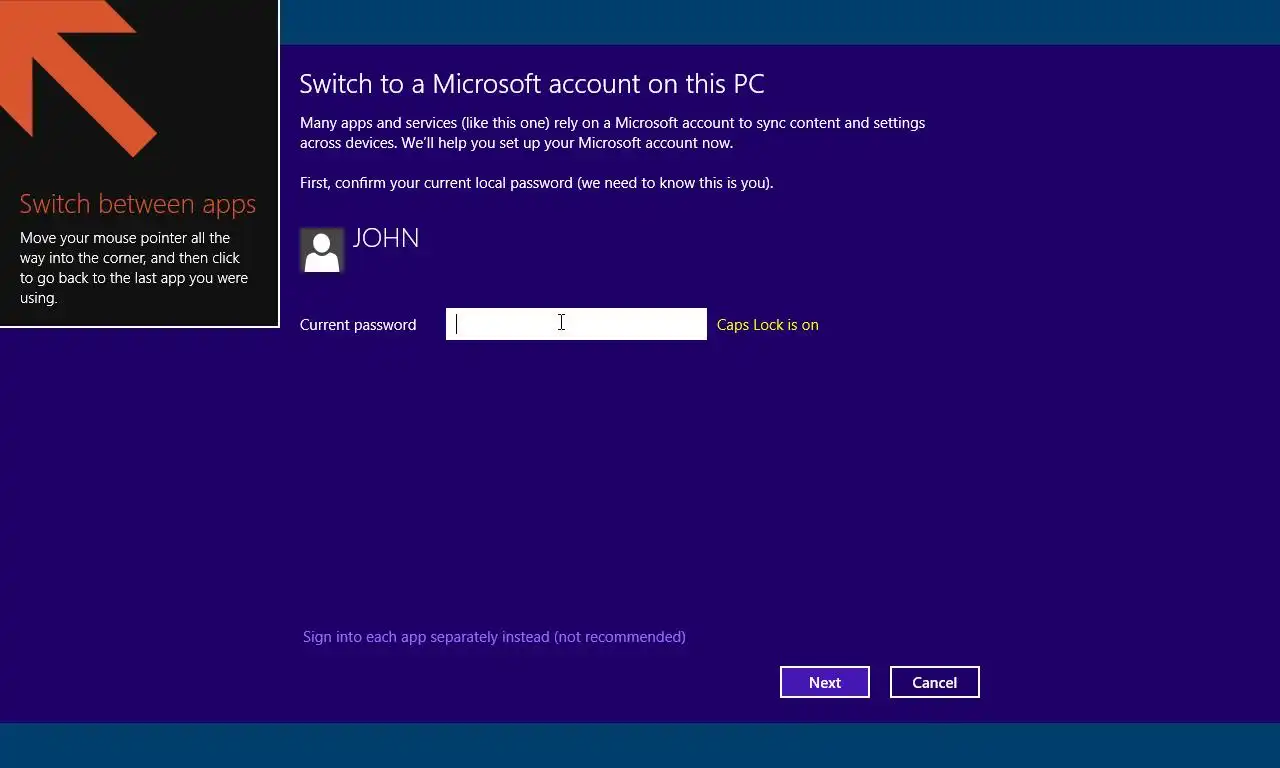The width and height of the screenshot is (1280, 768).
Task: Focus the Current password input field
Action: pos(576,324)
